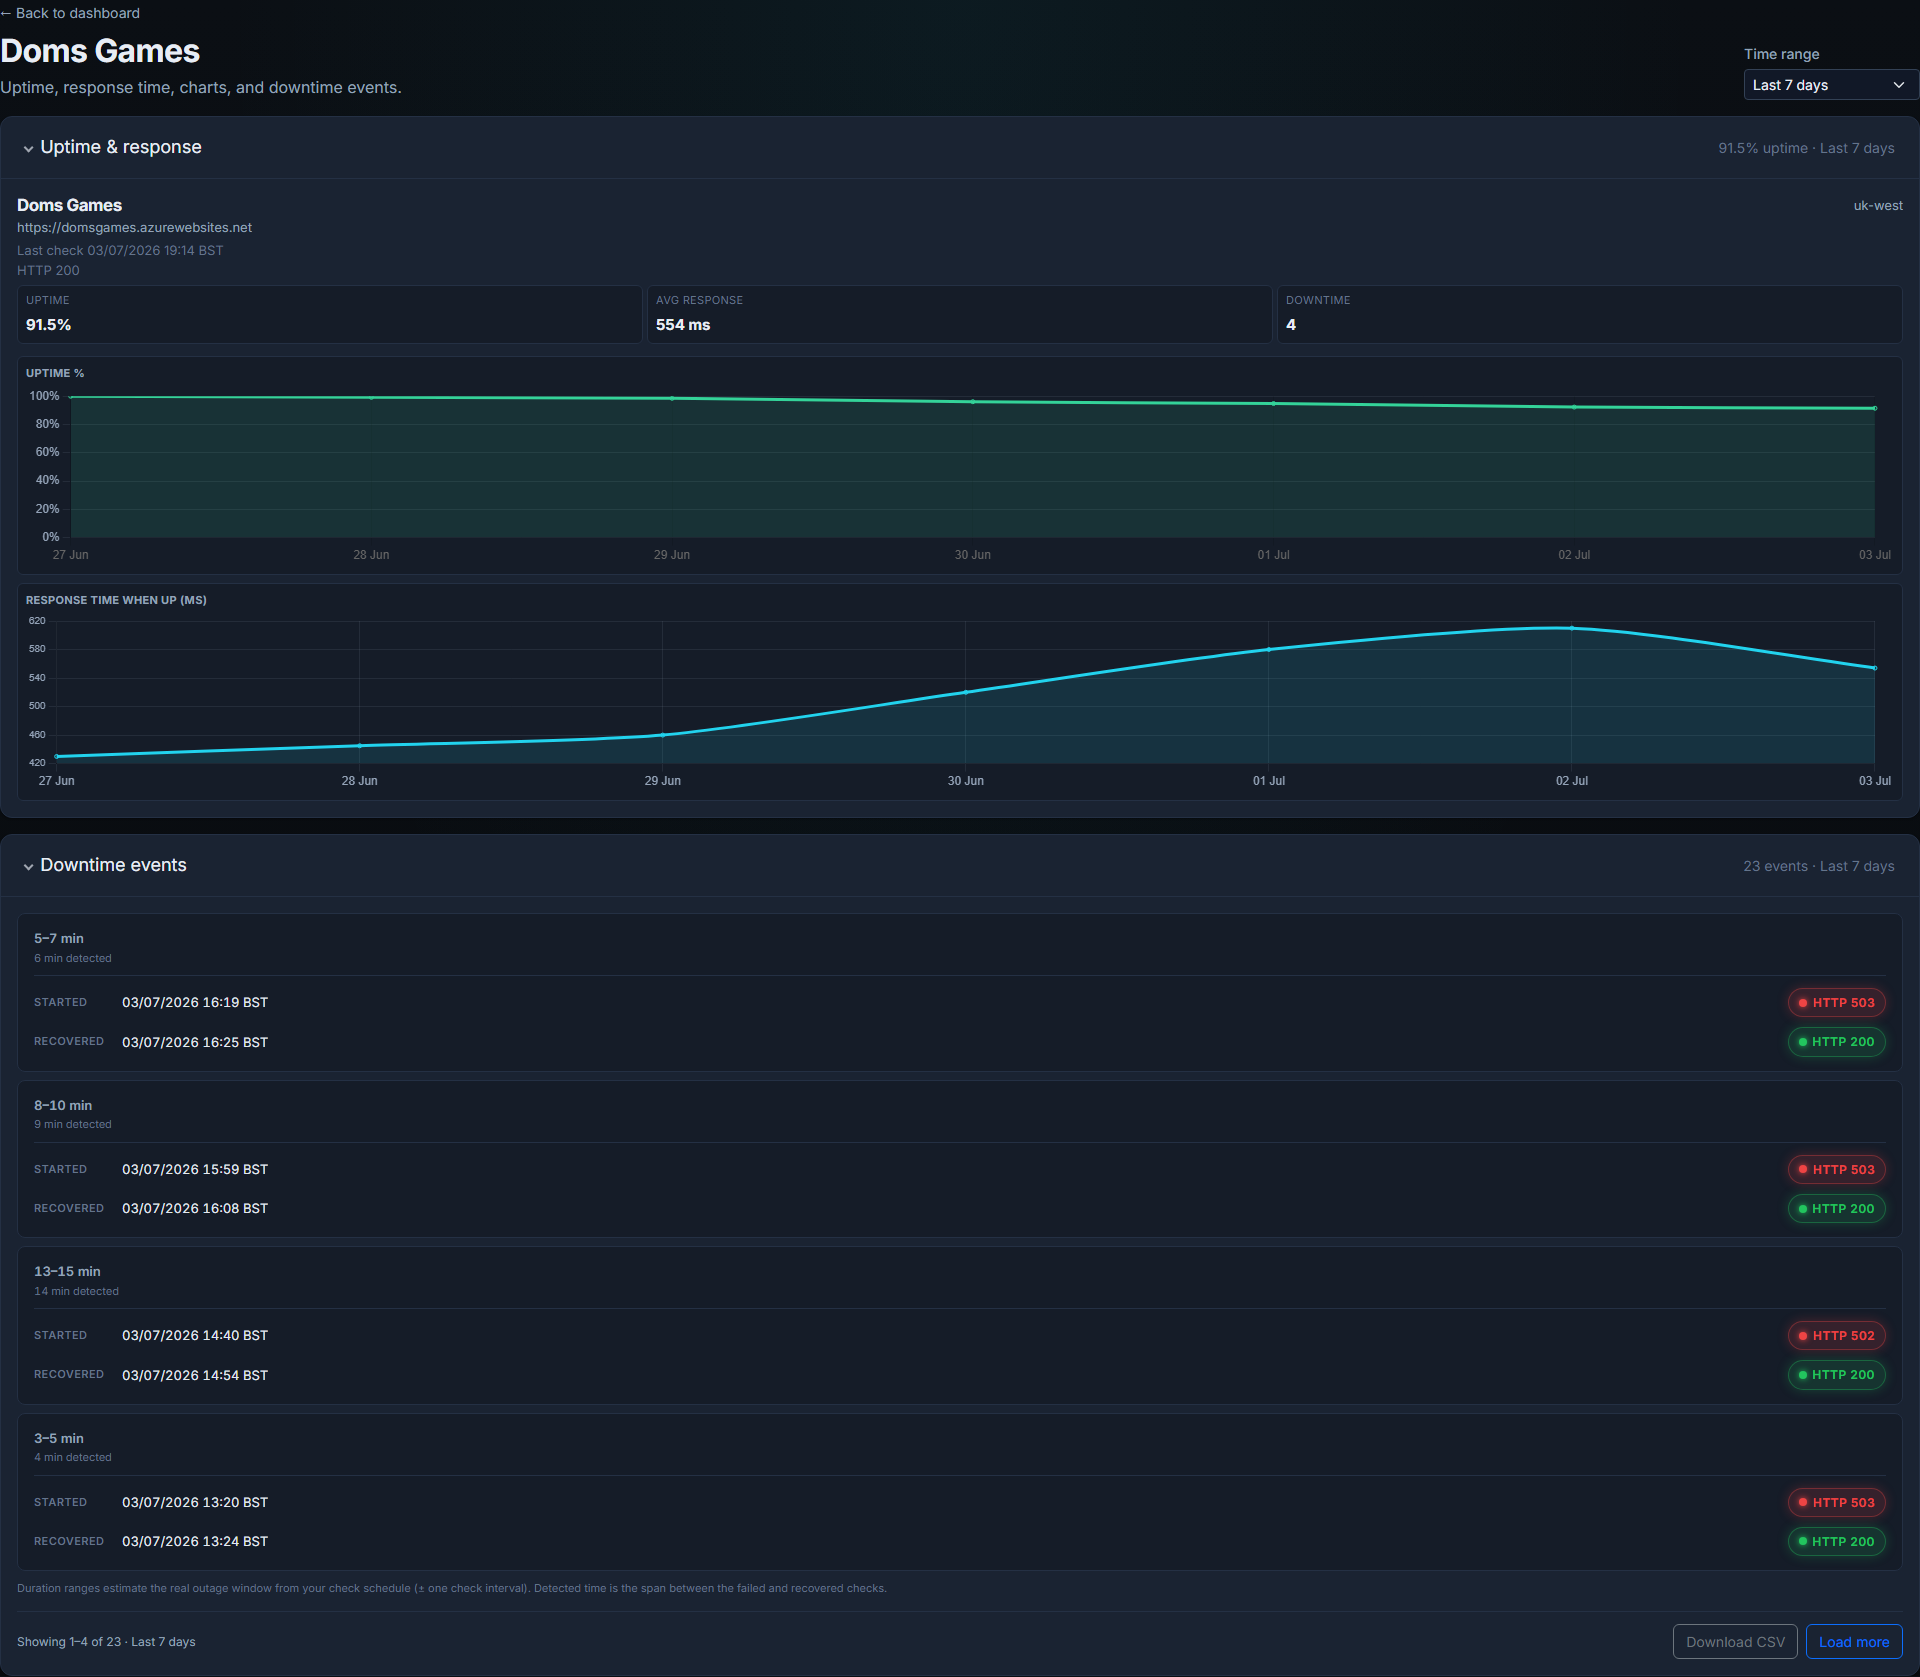
Task: Click the UPTIME 91.5% stat card
Action: pos(330,314)
